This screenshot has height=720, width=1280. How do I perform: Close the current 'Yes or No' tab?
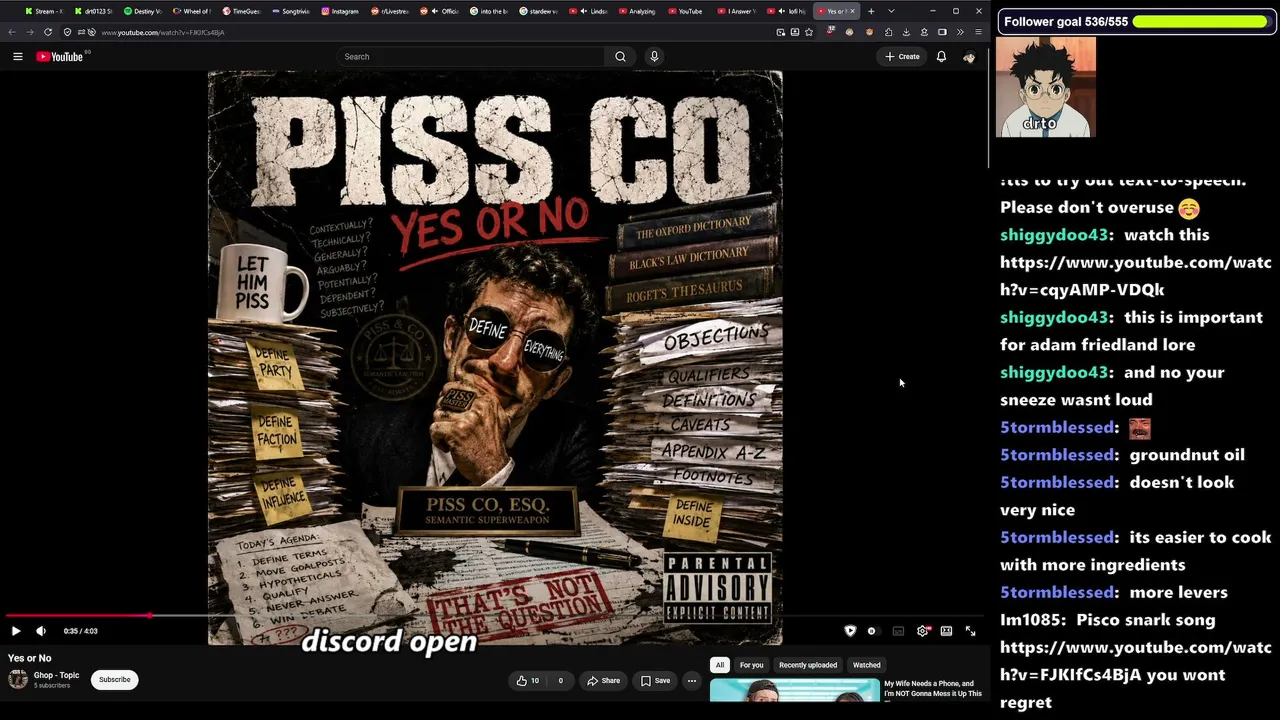[x=852, y=11]
